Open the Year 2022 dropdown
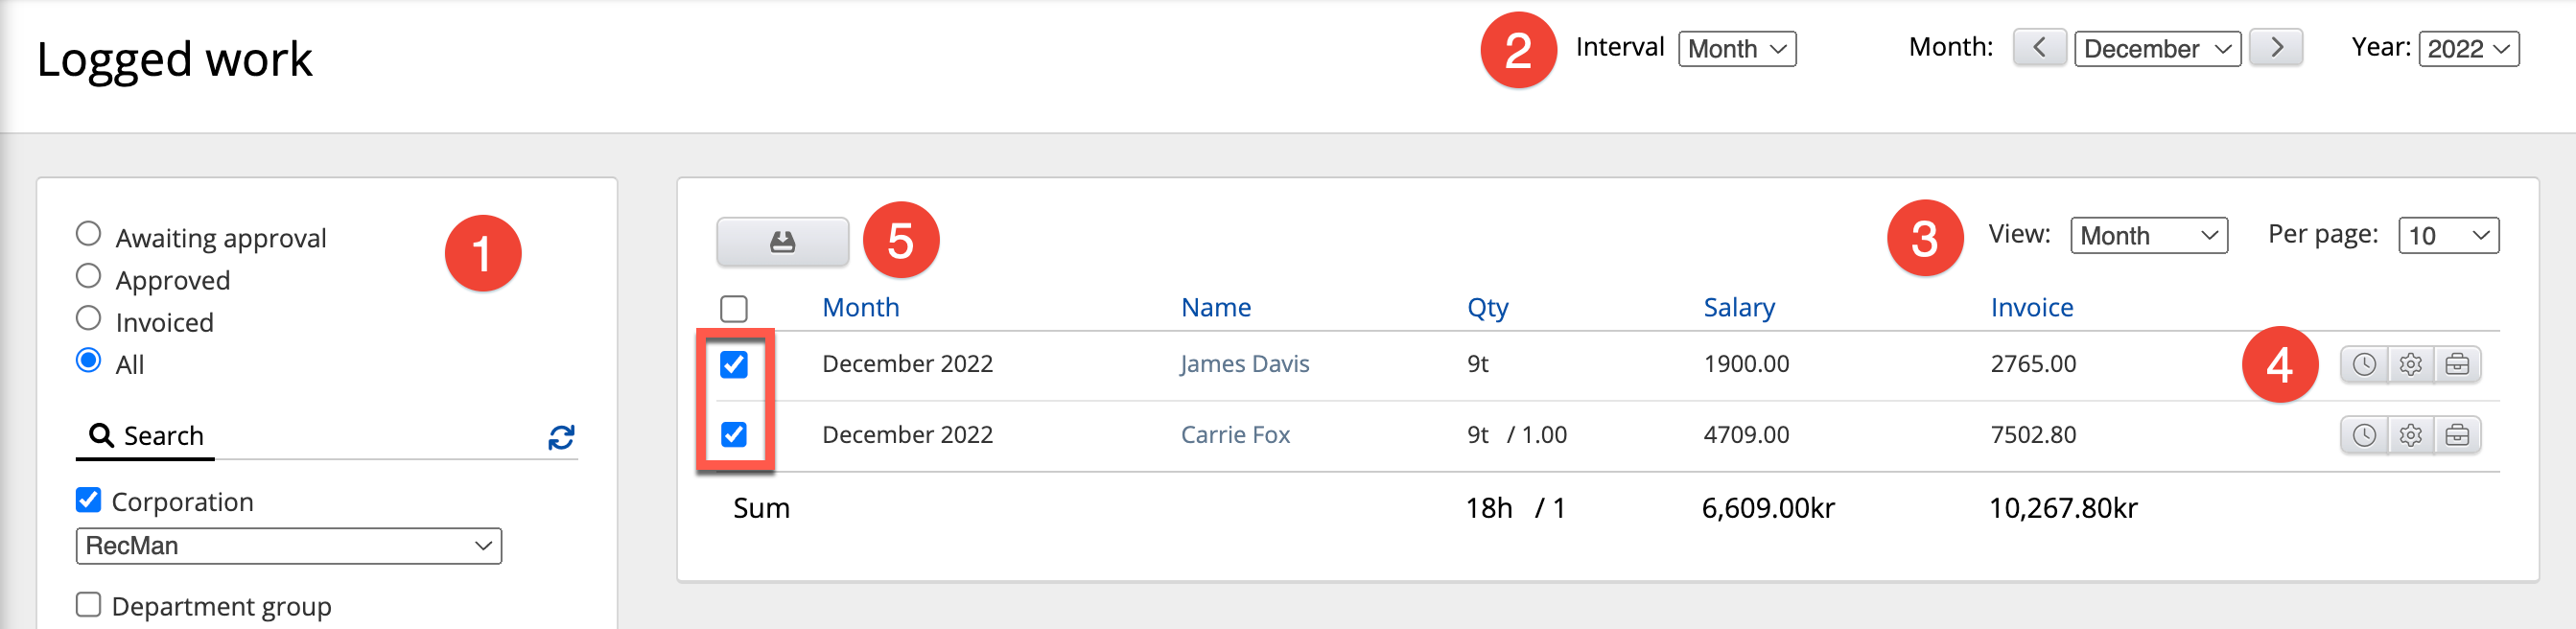This screenshot has width=2576, height=629. (2468, 49)
